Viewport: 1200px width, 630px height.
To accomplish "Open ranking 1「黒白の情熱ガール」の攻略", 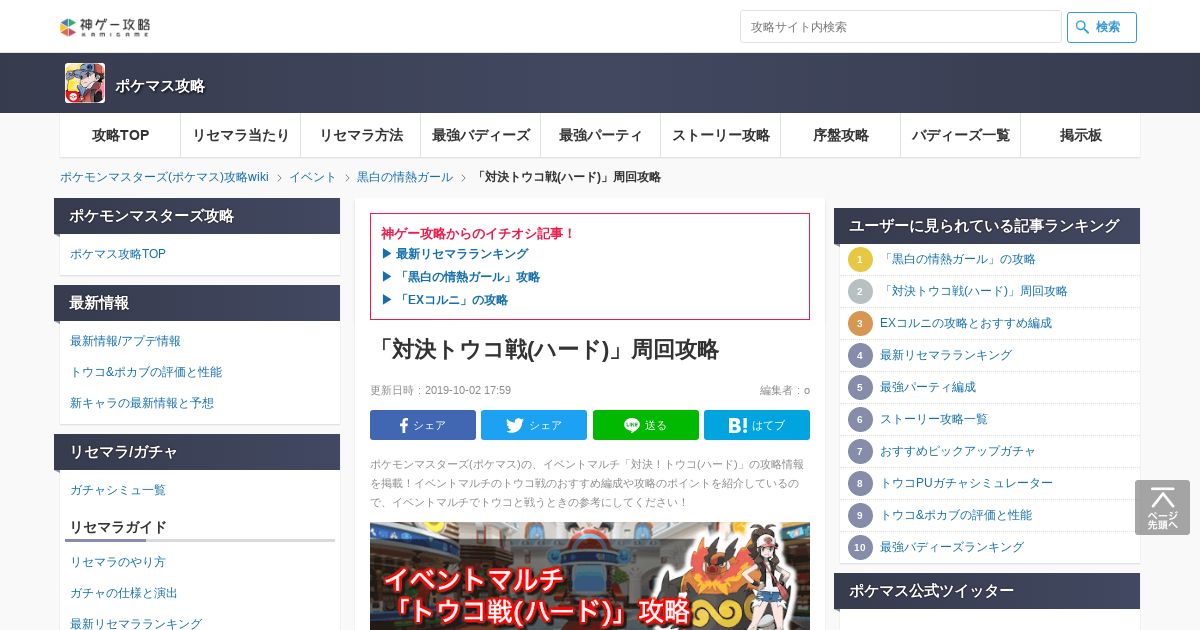I will coord(957,259).
